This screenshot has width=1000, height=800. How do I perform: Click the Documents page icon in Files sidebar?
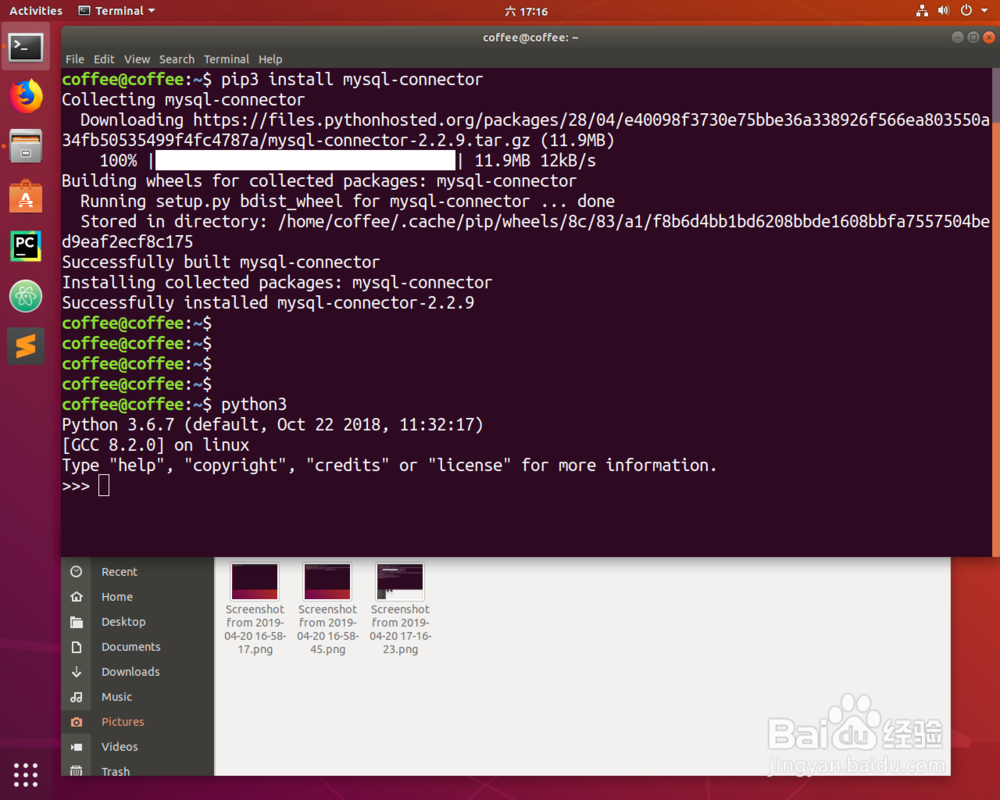(77, 647)
